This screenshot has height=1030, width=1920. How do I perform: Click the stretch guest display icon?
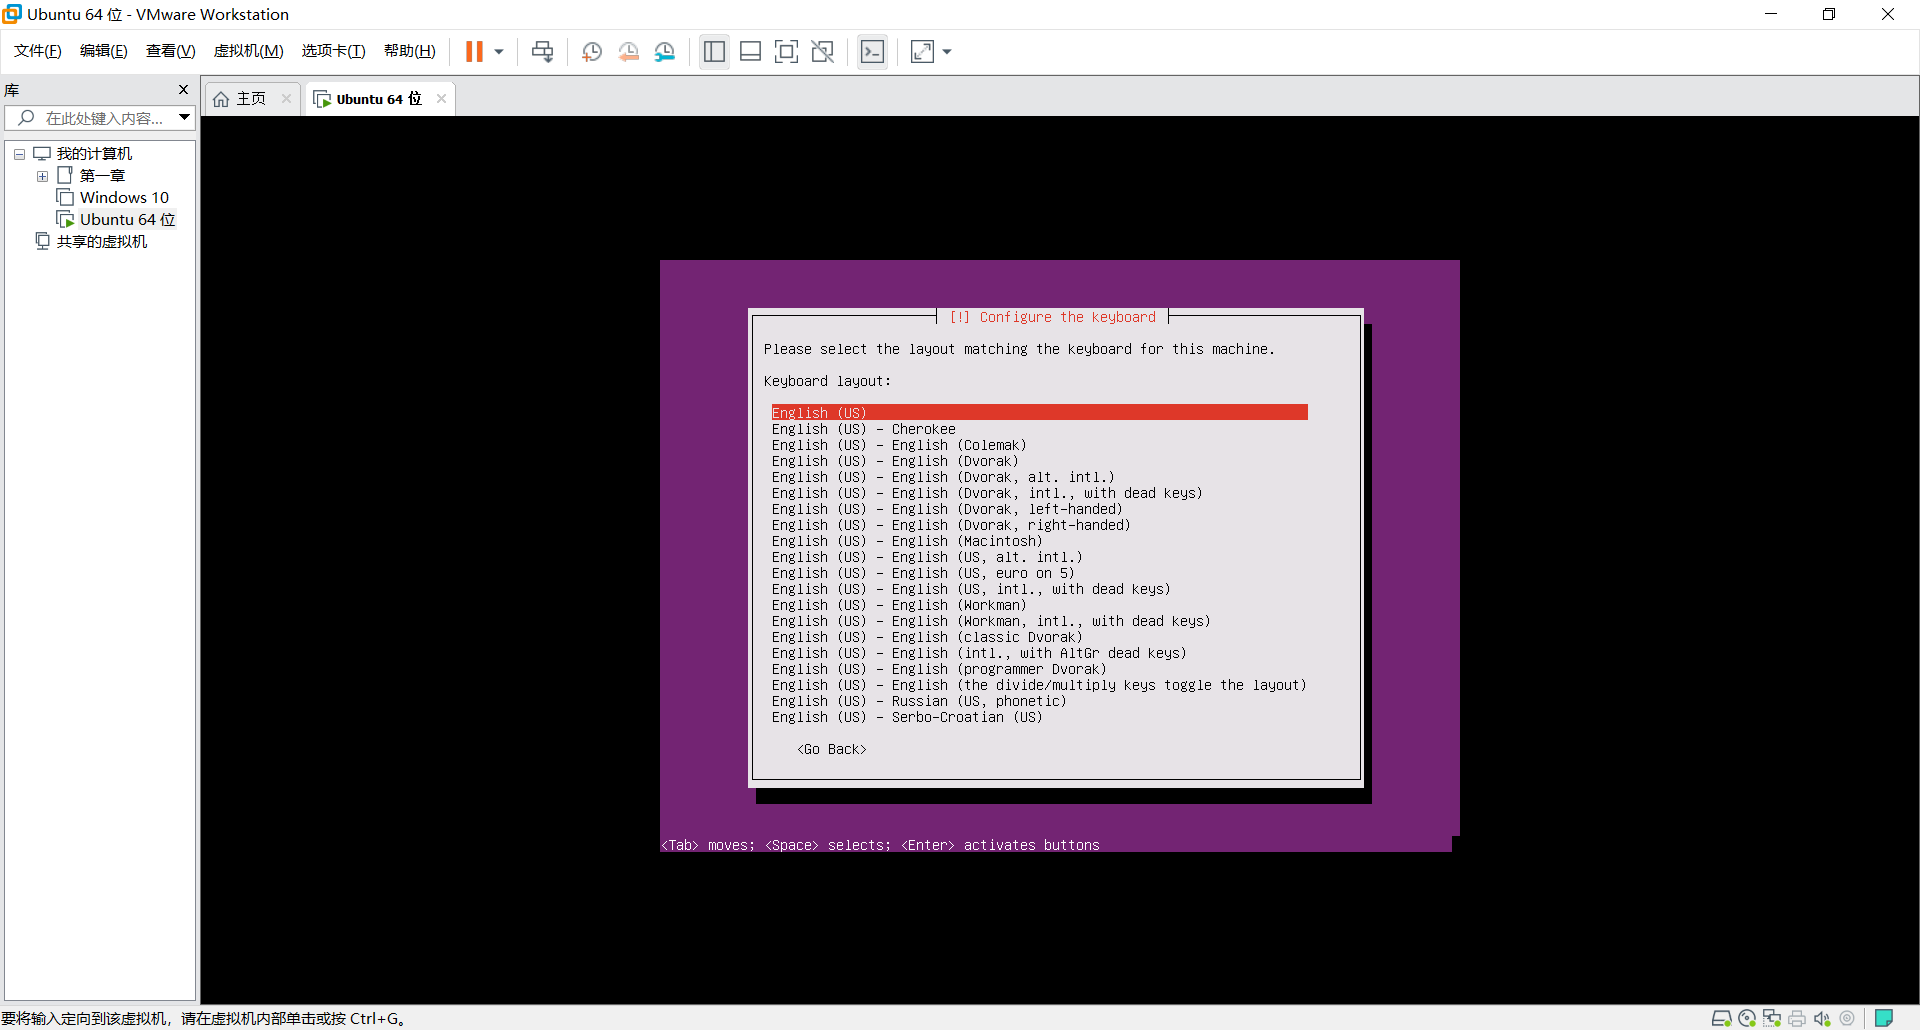point(922,52)
